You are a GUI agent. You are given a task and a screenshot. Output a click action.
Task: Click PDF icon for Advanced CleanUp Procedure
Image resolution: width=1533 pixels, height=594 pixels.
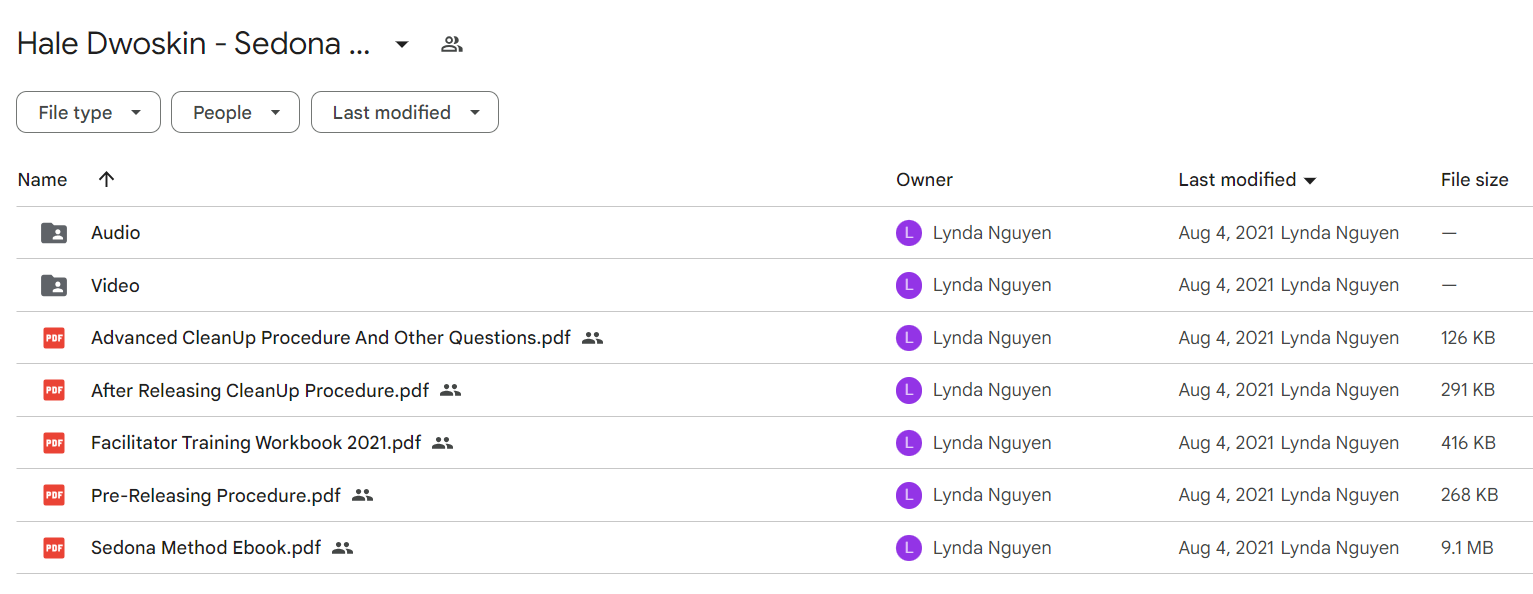54,338
